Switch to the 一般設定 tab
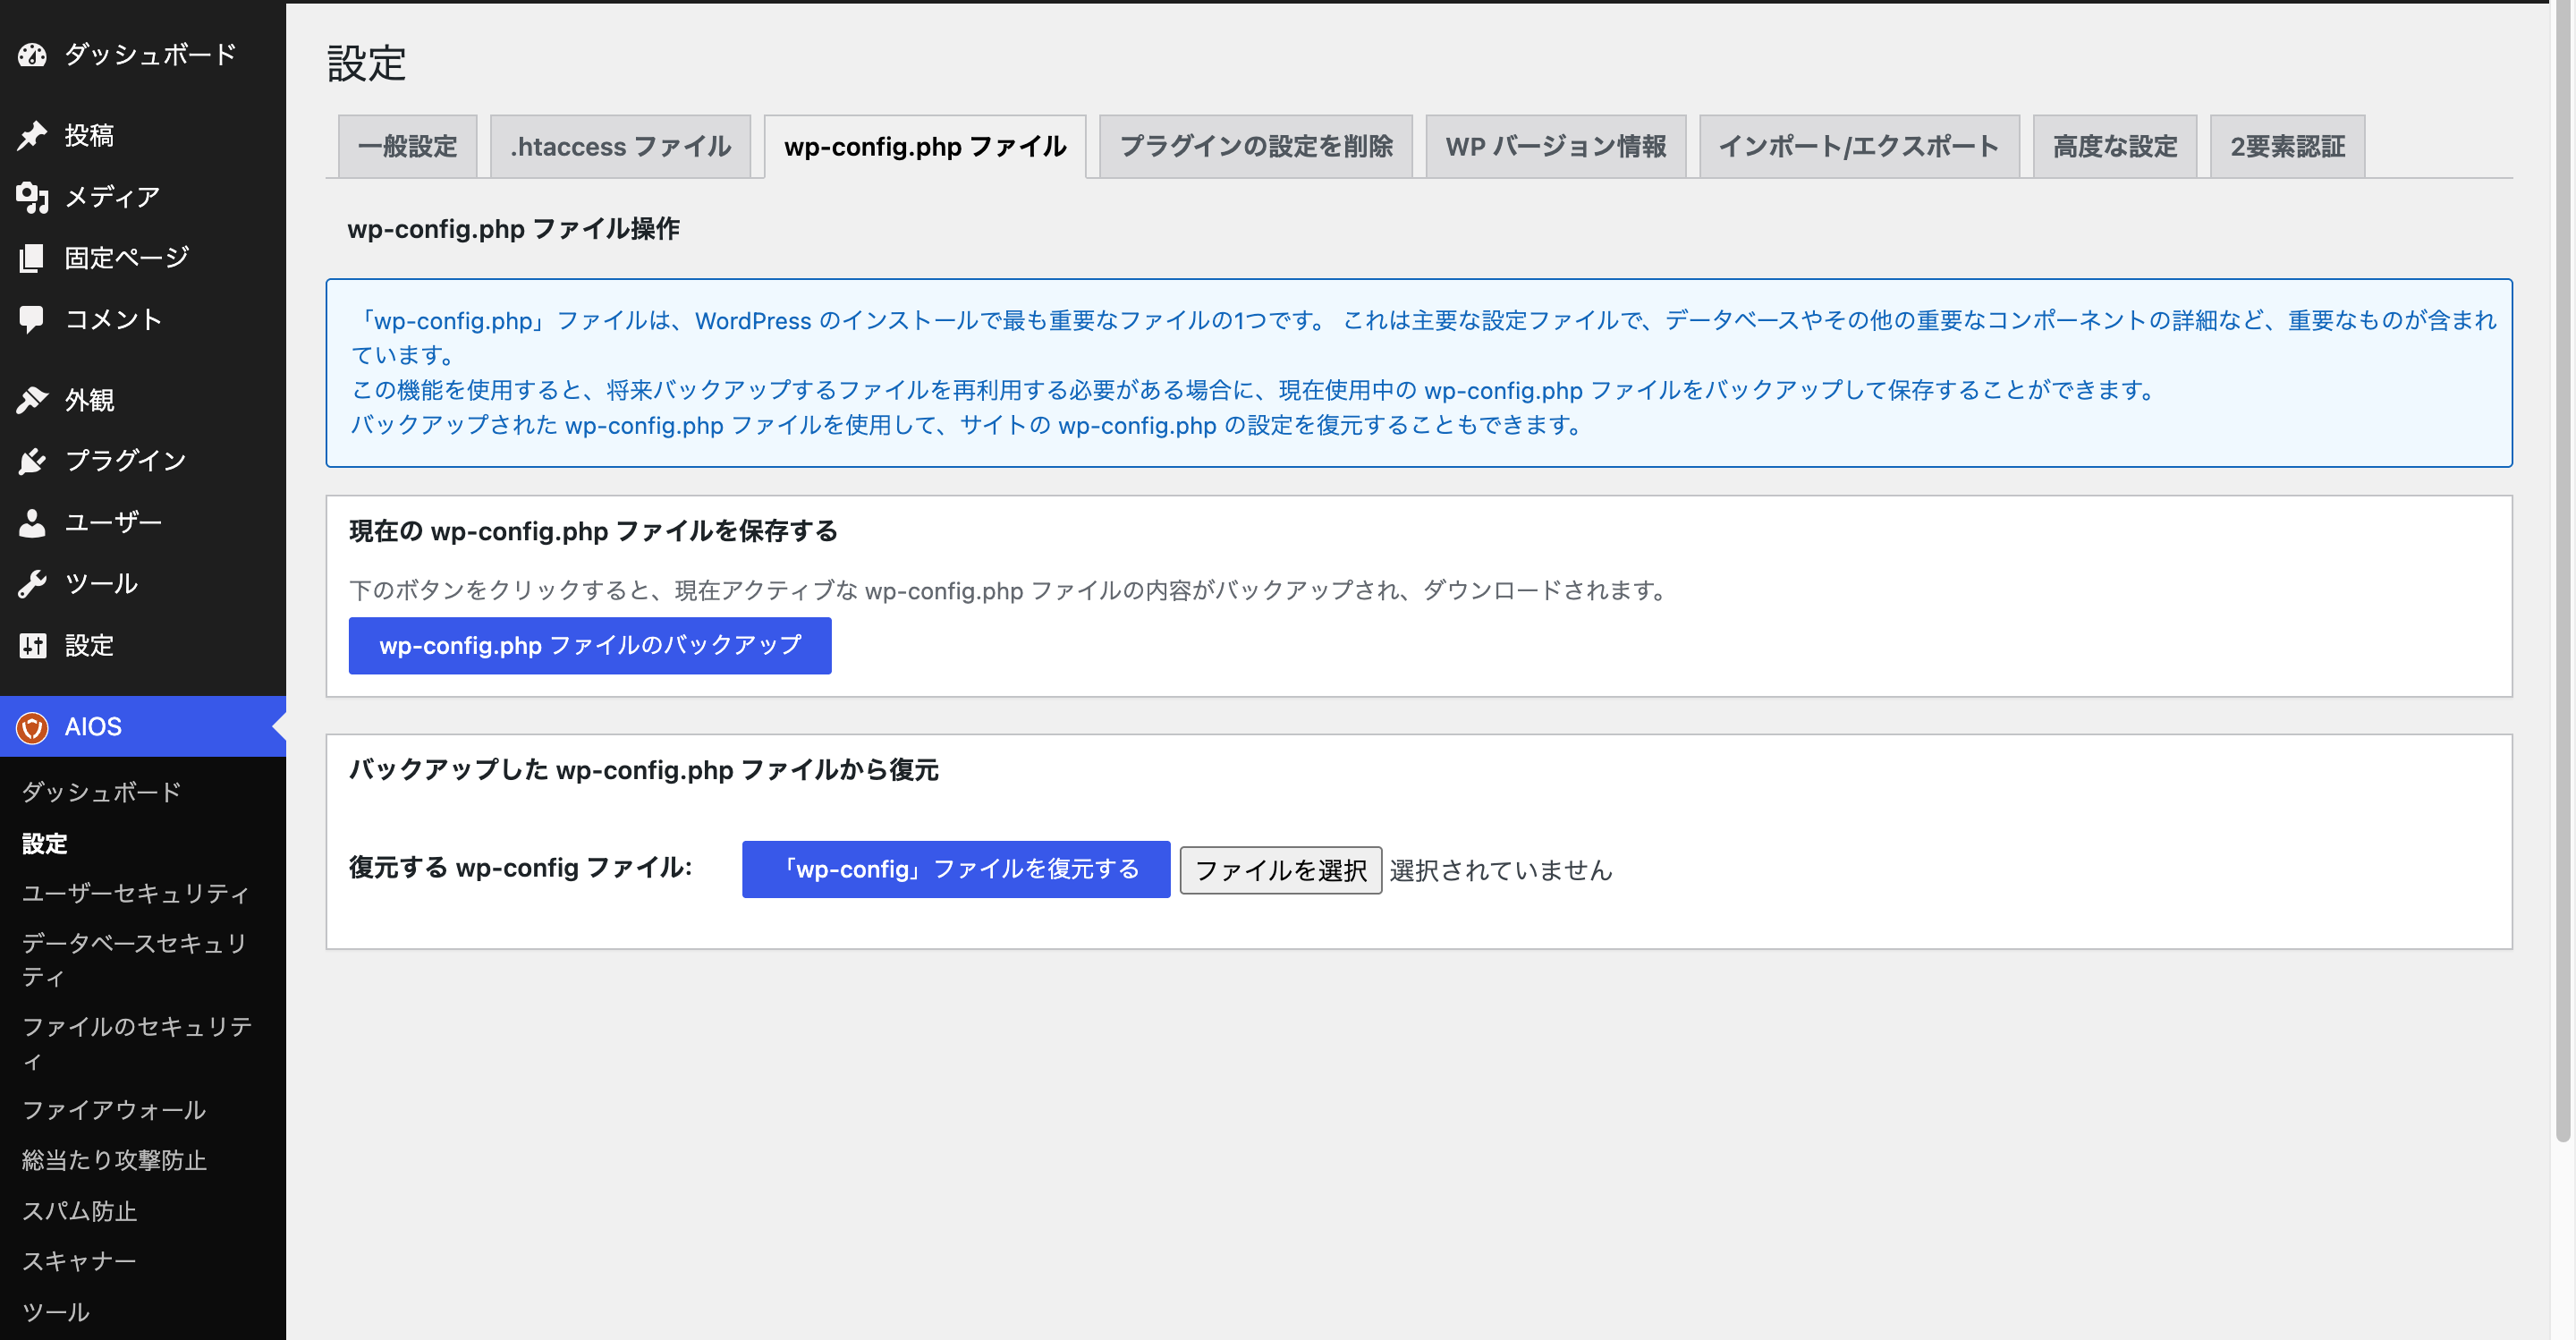Viewport: 2576px width, 1340px height. click(407, 147)
